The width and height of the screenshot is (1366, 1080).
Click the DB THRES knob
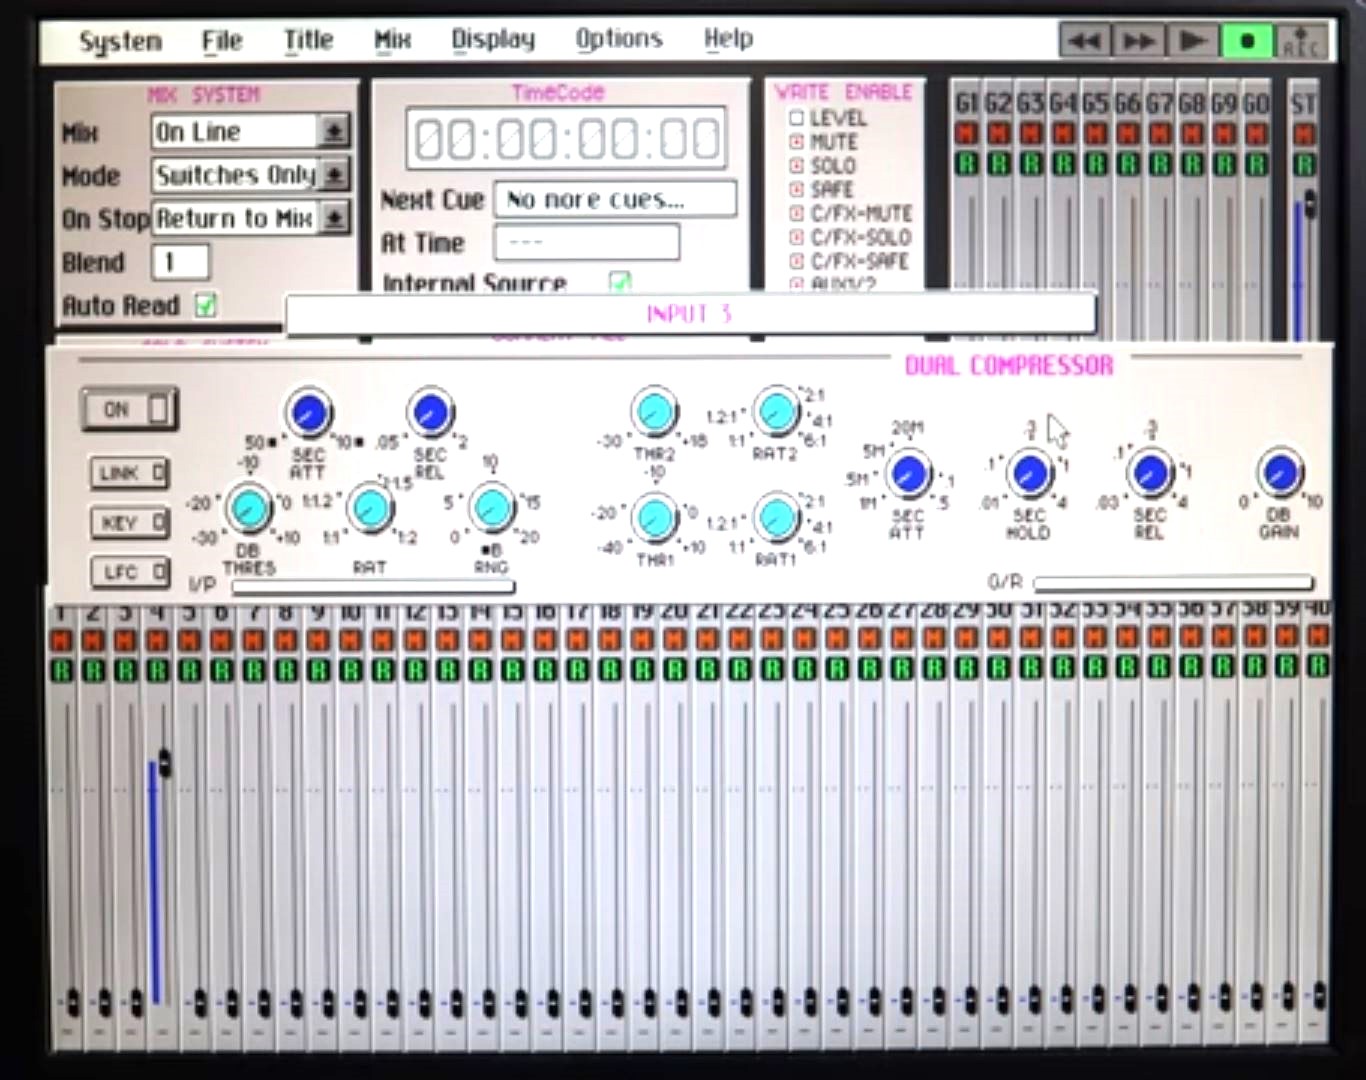click(248, 508)
